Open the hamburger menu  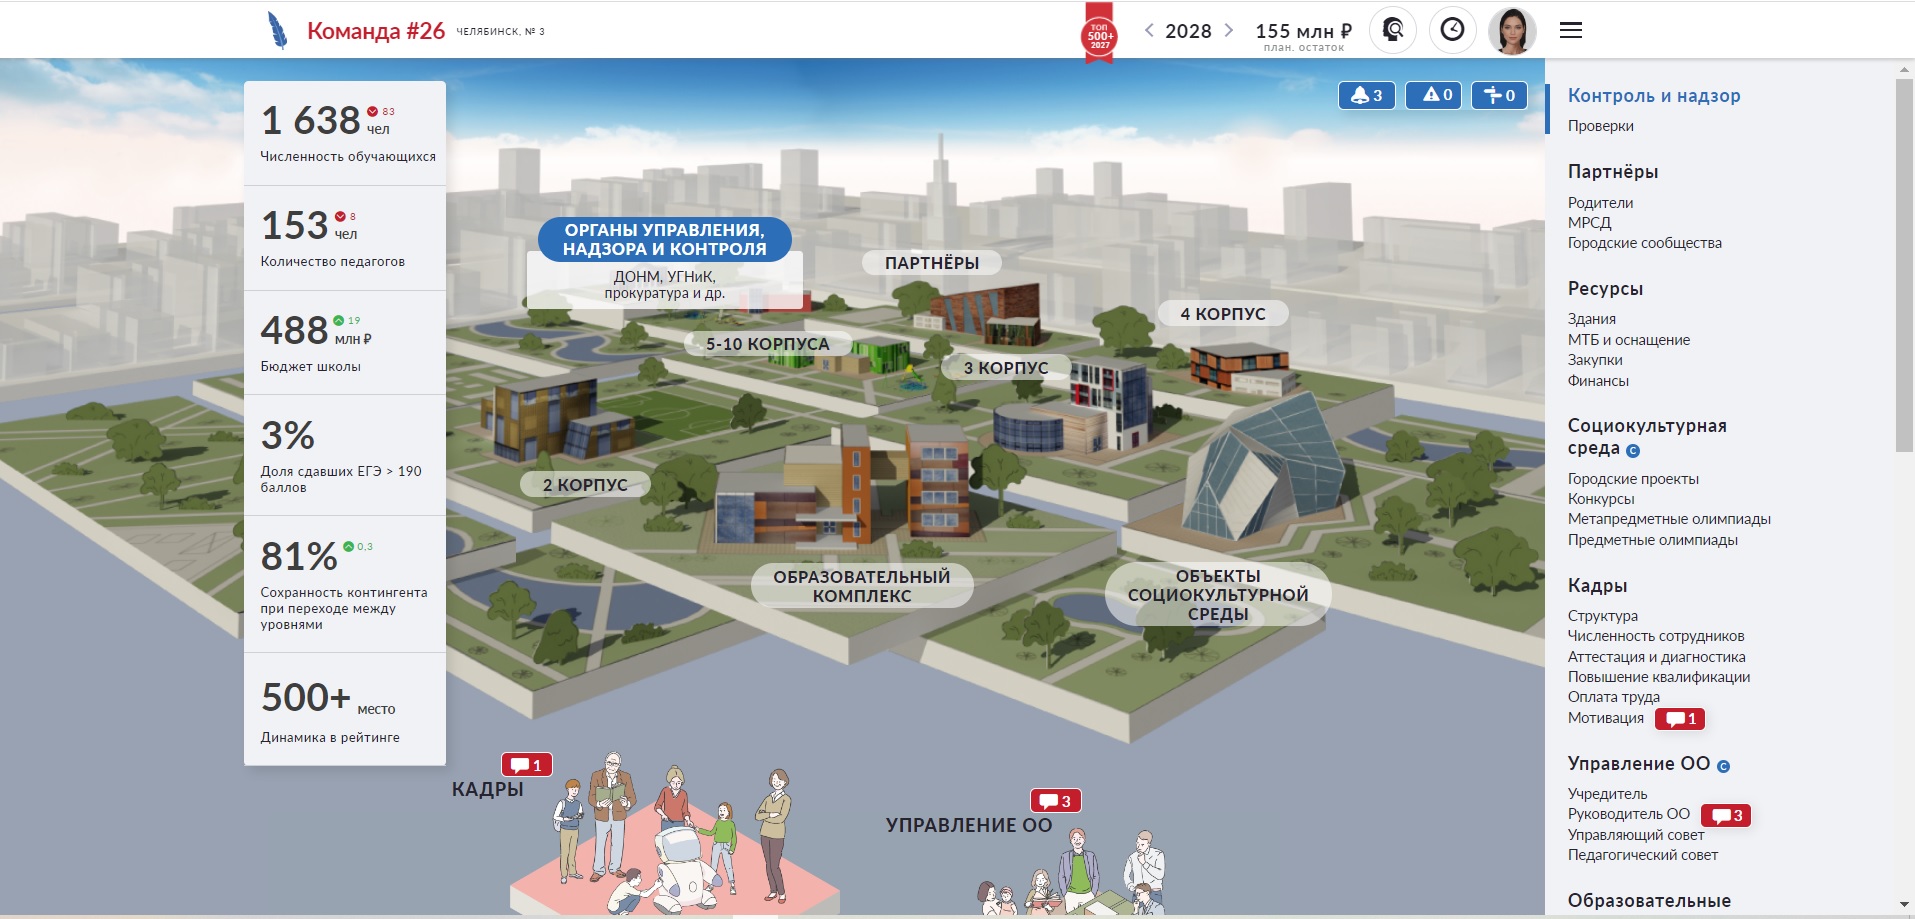(1570, 30)
